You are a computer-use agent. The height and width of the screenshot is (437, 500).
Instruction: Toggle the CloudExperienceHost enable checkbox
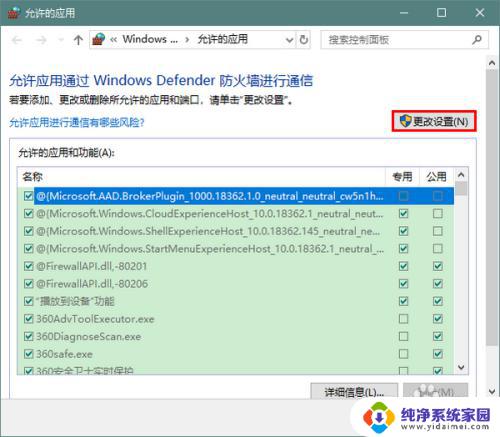(x=29, y=213)
